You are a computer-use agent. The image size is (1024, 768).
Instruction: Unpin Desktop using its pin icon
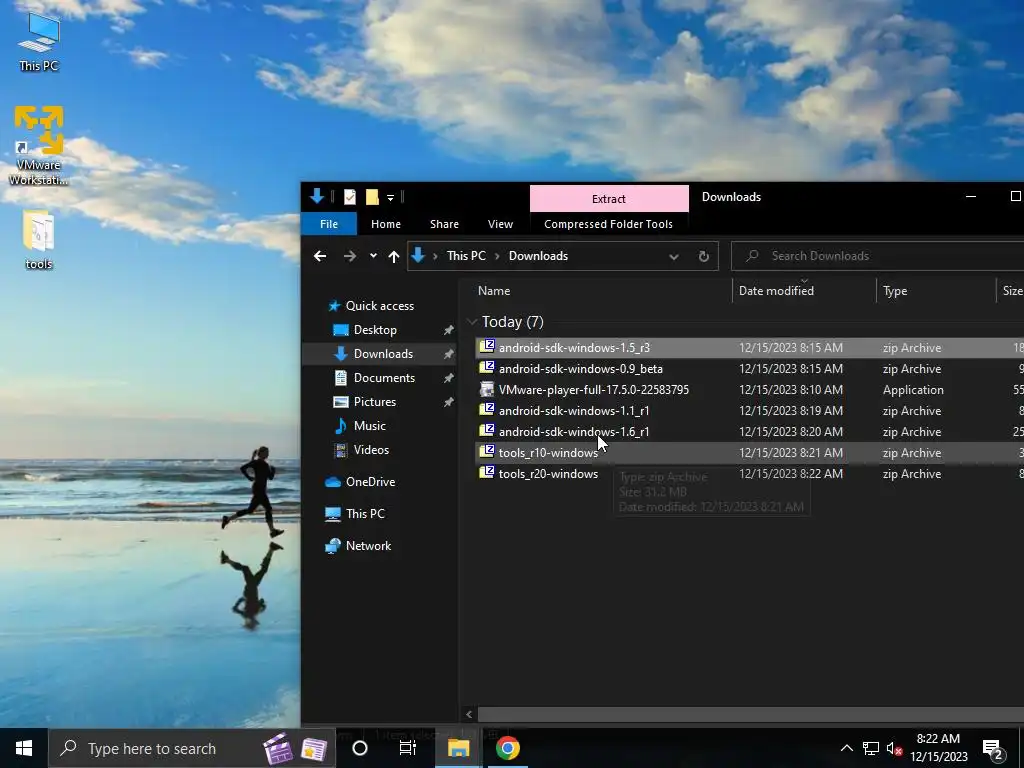pyautogui.click(x=449, y=330)
